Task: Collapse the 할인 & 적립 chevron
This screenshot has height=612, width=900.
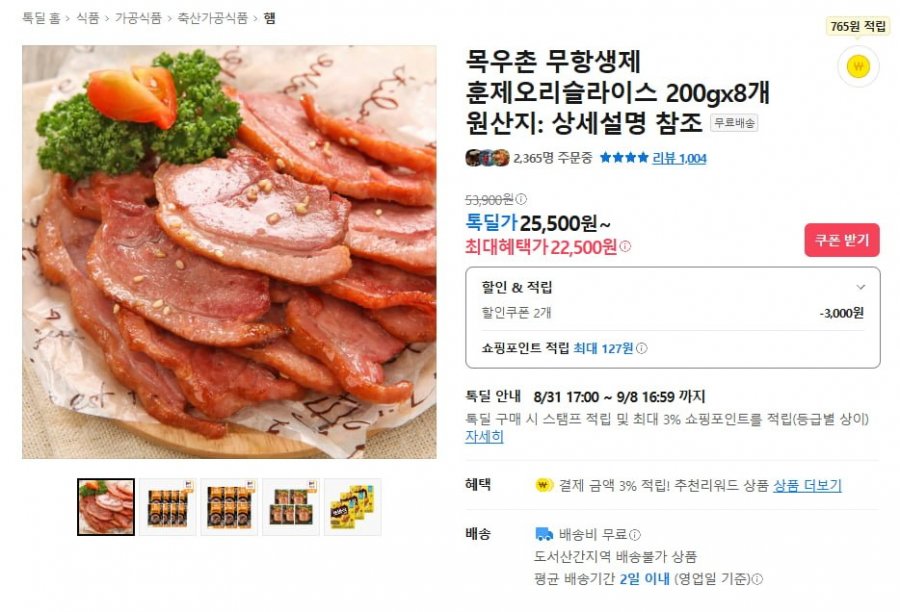Action: [860, 287]
